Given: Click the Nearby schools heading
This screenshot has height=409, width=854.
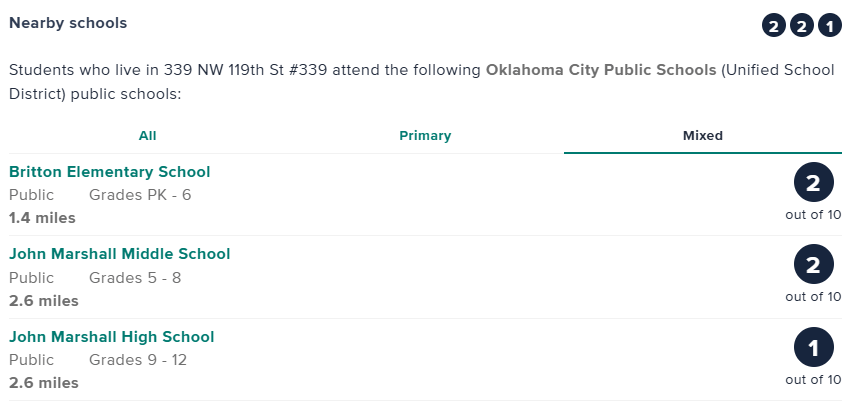Looking at the screenshot, I should tap(68, 22).
